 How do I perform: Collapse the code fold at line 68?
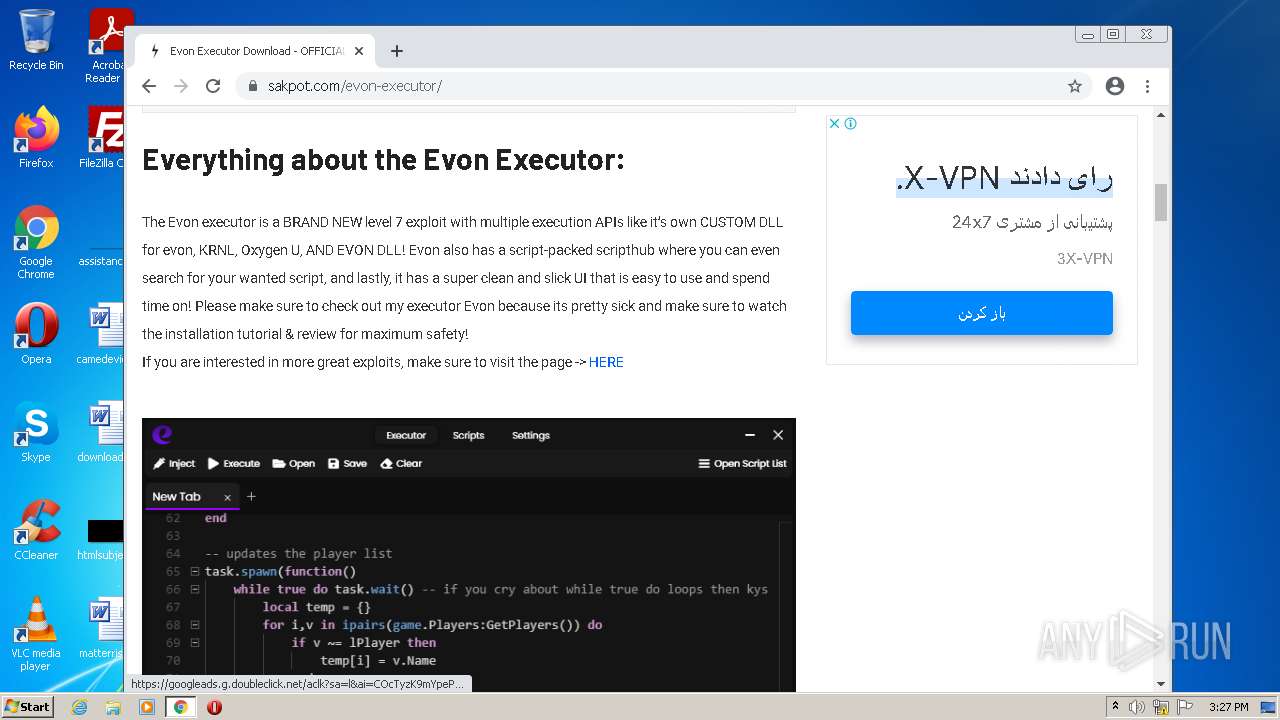tap(195, 625)
